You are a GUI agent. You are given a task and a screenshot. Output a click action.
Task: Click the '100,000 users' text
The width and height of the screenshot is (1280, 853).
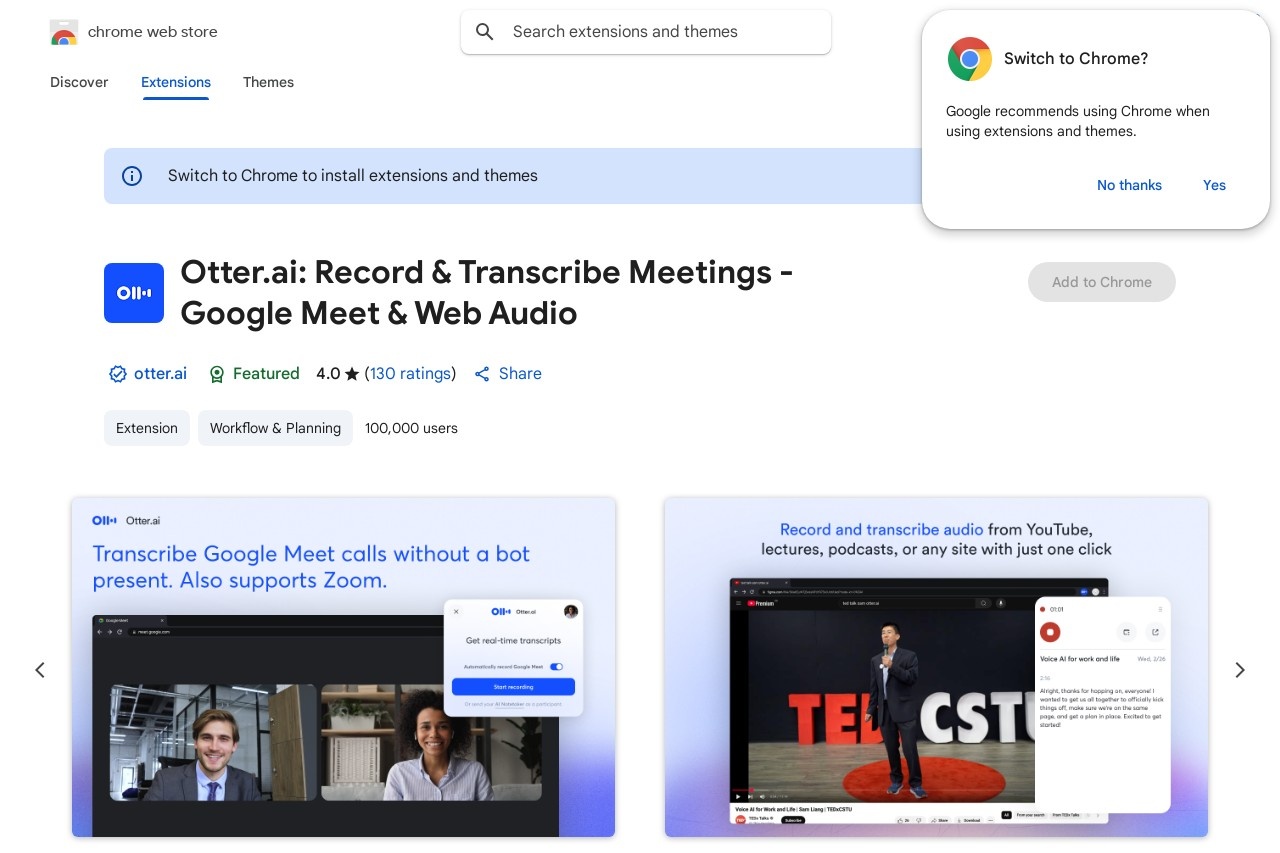[x=411, y=428]
